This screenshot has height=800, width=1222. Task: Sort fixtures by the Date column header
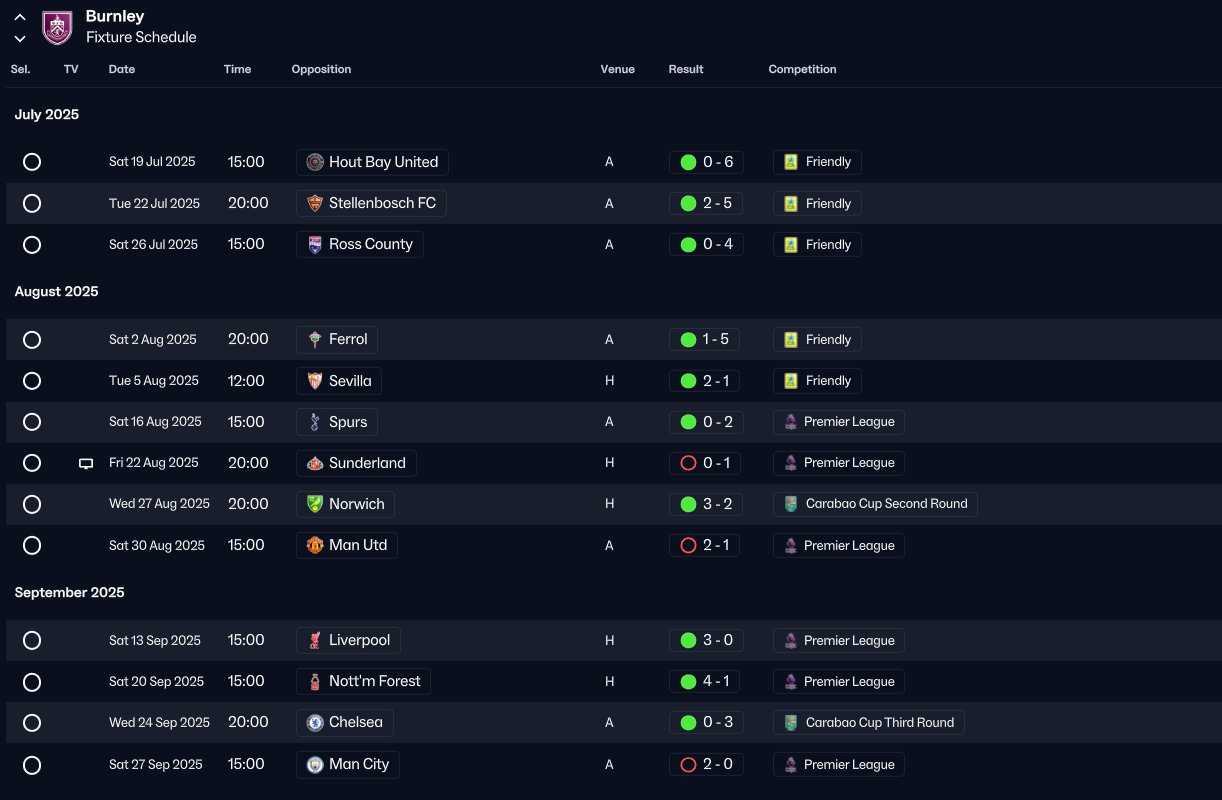(x=122, y=69)
